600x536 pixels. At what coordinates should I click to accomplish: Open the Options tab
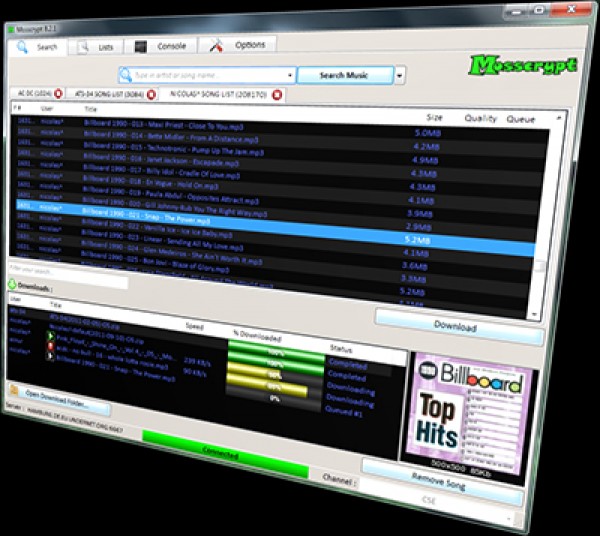[237, 45]
